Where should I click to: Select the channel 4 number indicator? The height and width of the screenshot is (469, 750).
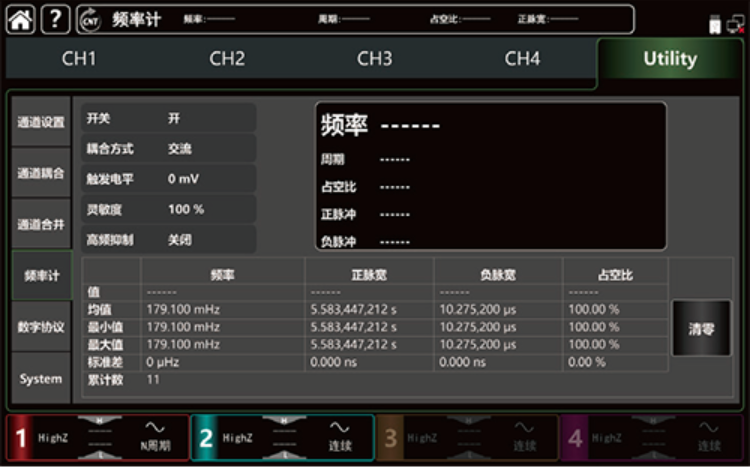click(x=575, y=438)
